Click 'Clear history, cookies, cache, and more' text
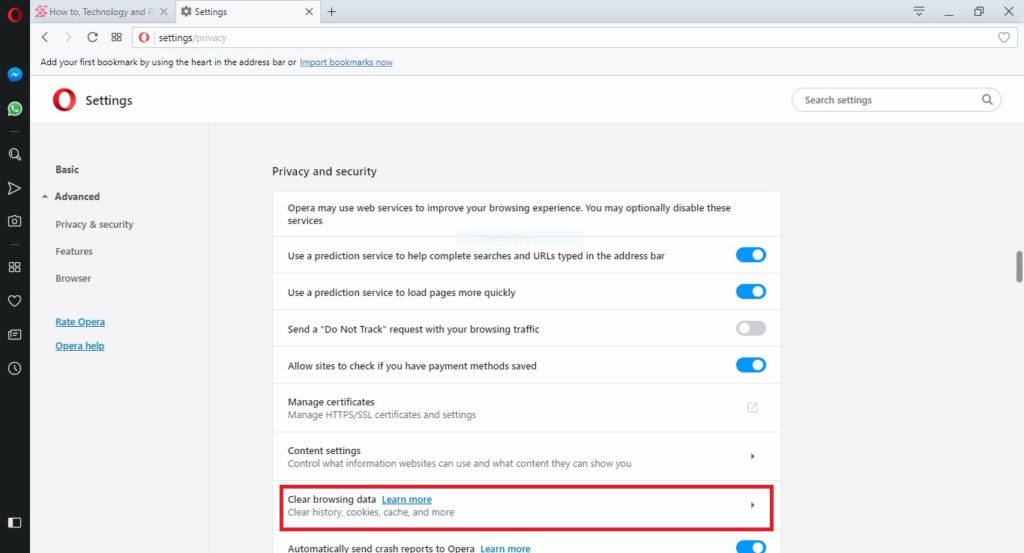Image resolution: width=1024 pixels, height=553 pixels. [371, 513]
